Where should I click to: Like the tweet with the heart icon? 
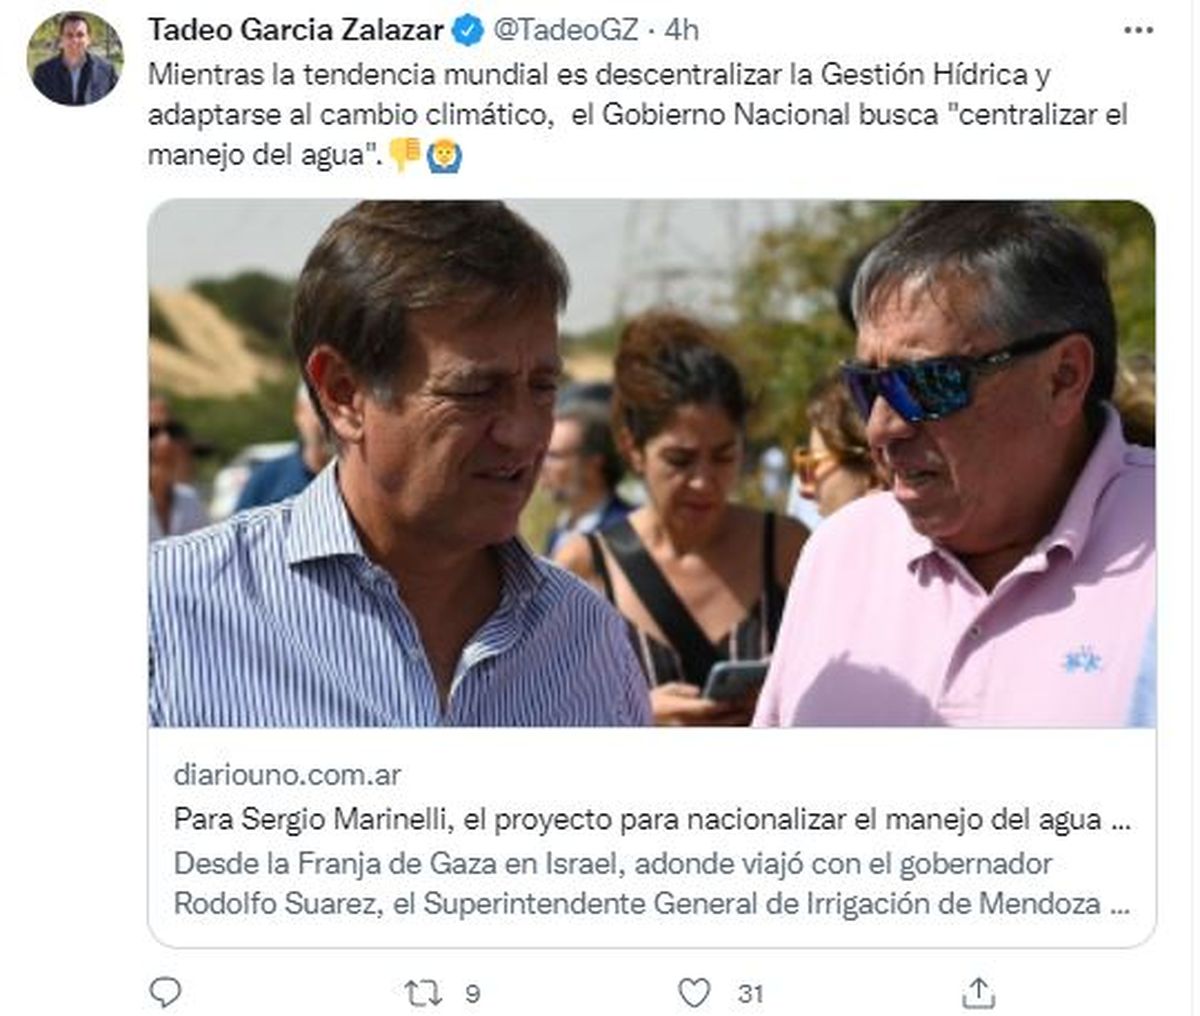(694, 993)
